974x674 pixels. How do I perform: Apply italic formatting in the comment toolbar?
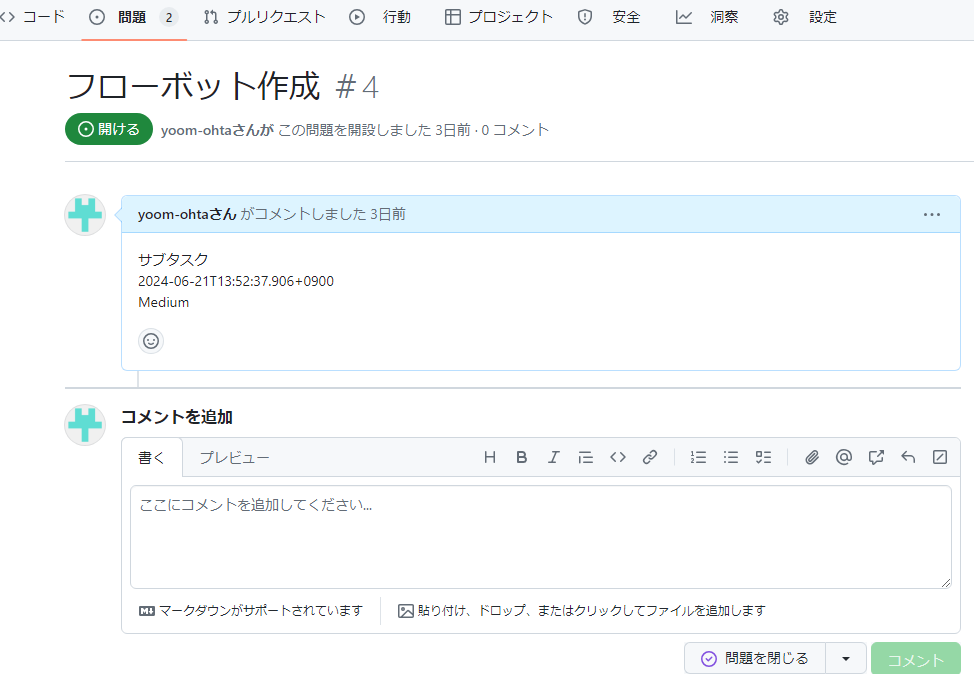click(x=553, y=457)
